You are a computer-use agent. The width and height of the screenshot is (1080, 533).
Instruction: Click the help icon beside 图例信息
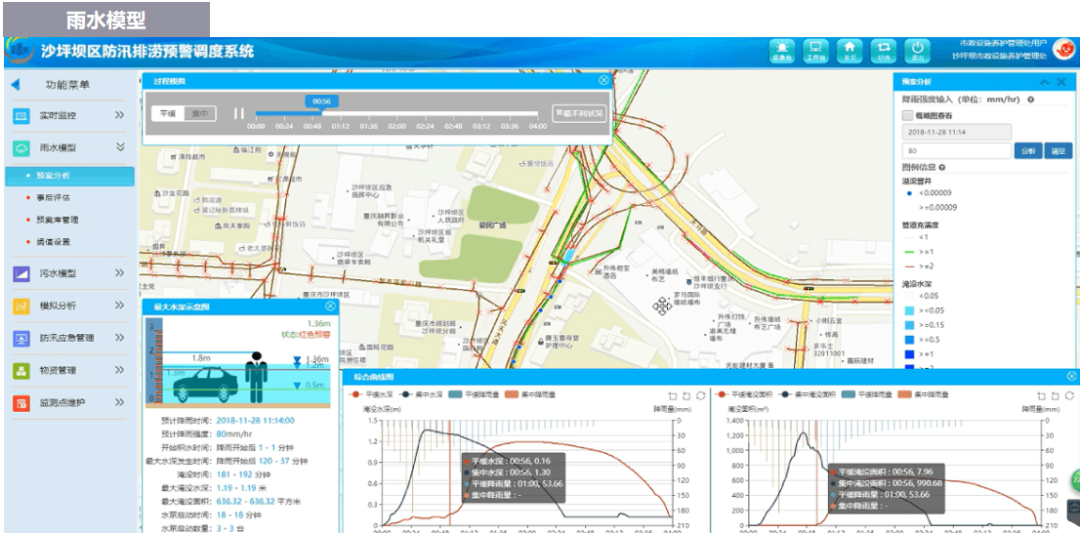[942, 168]
